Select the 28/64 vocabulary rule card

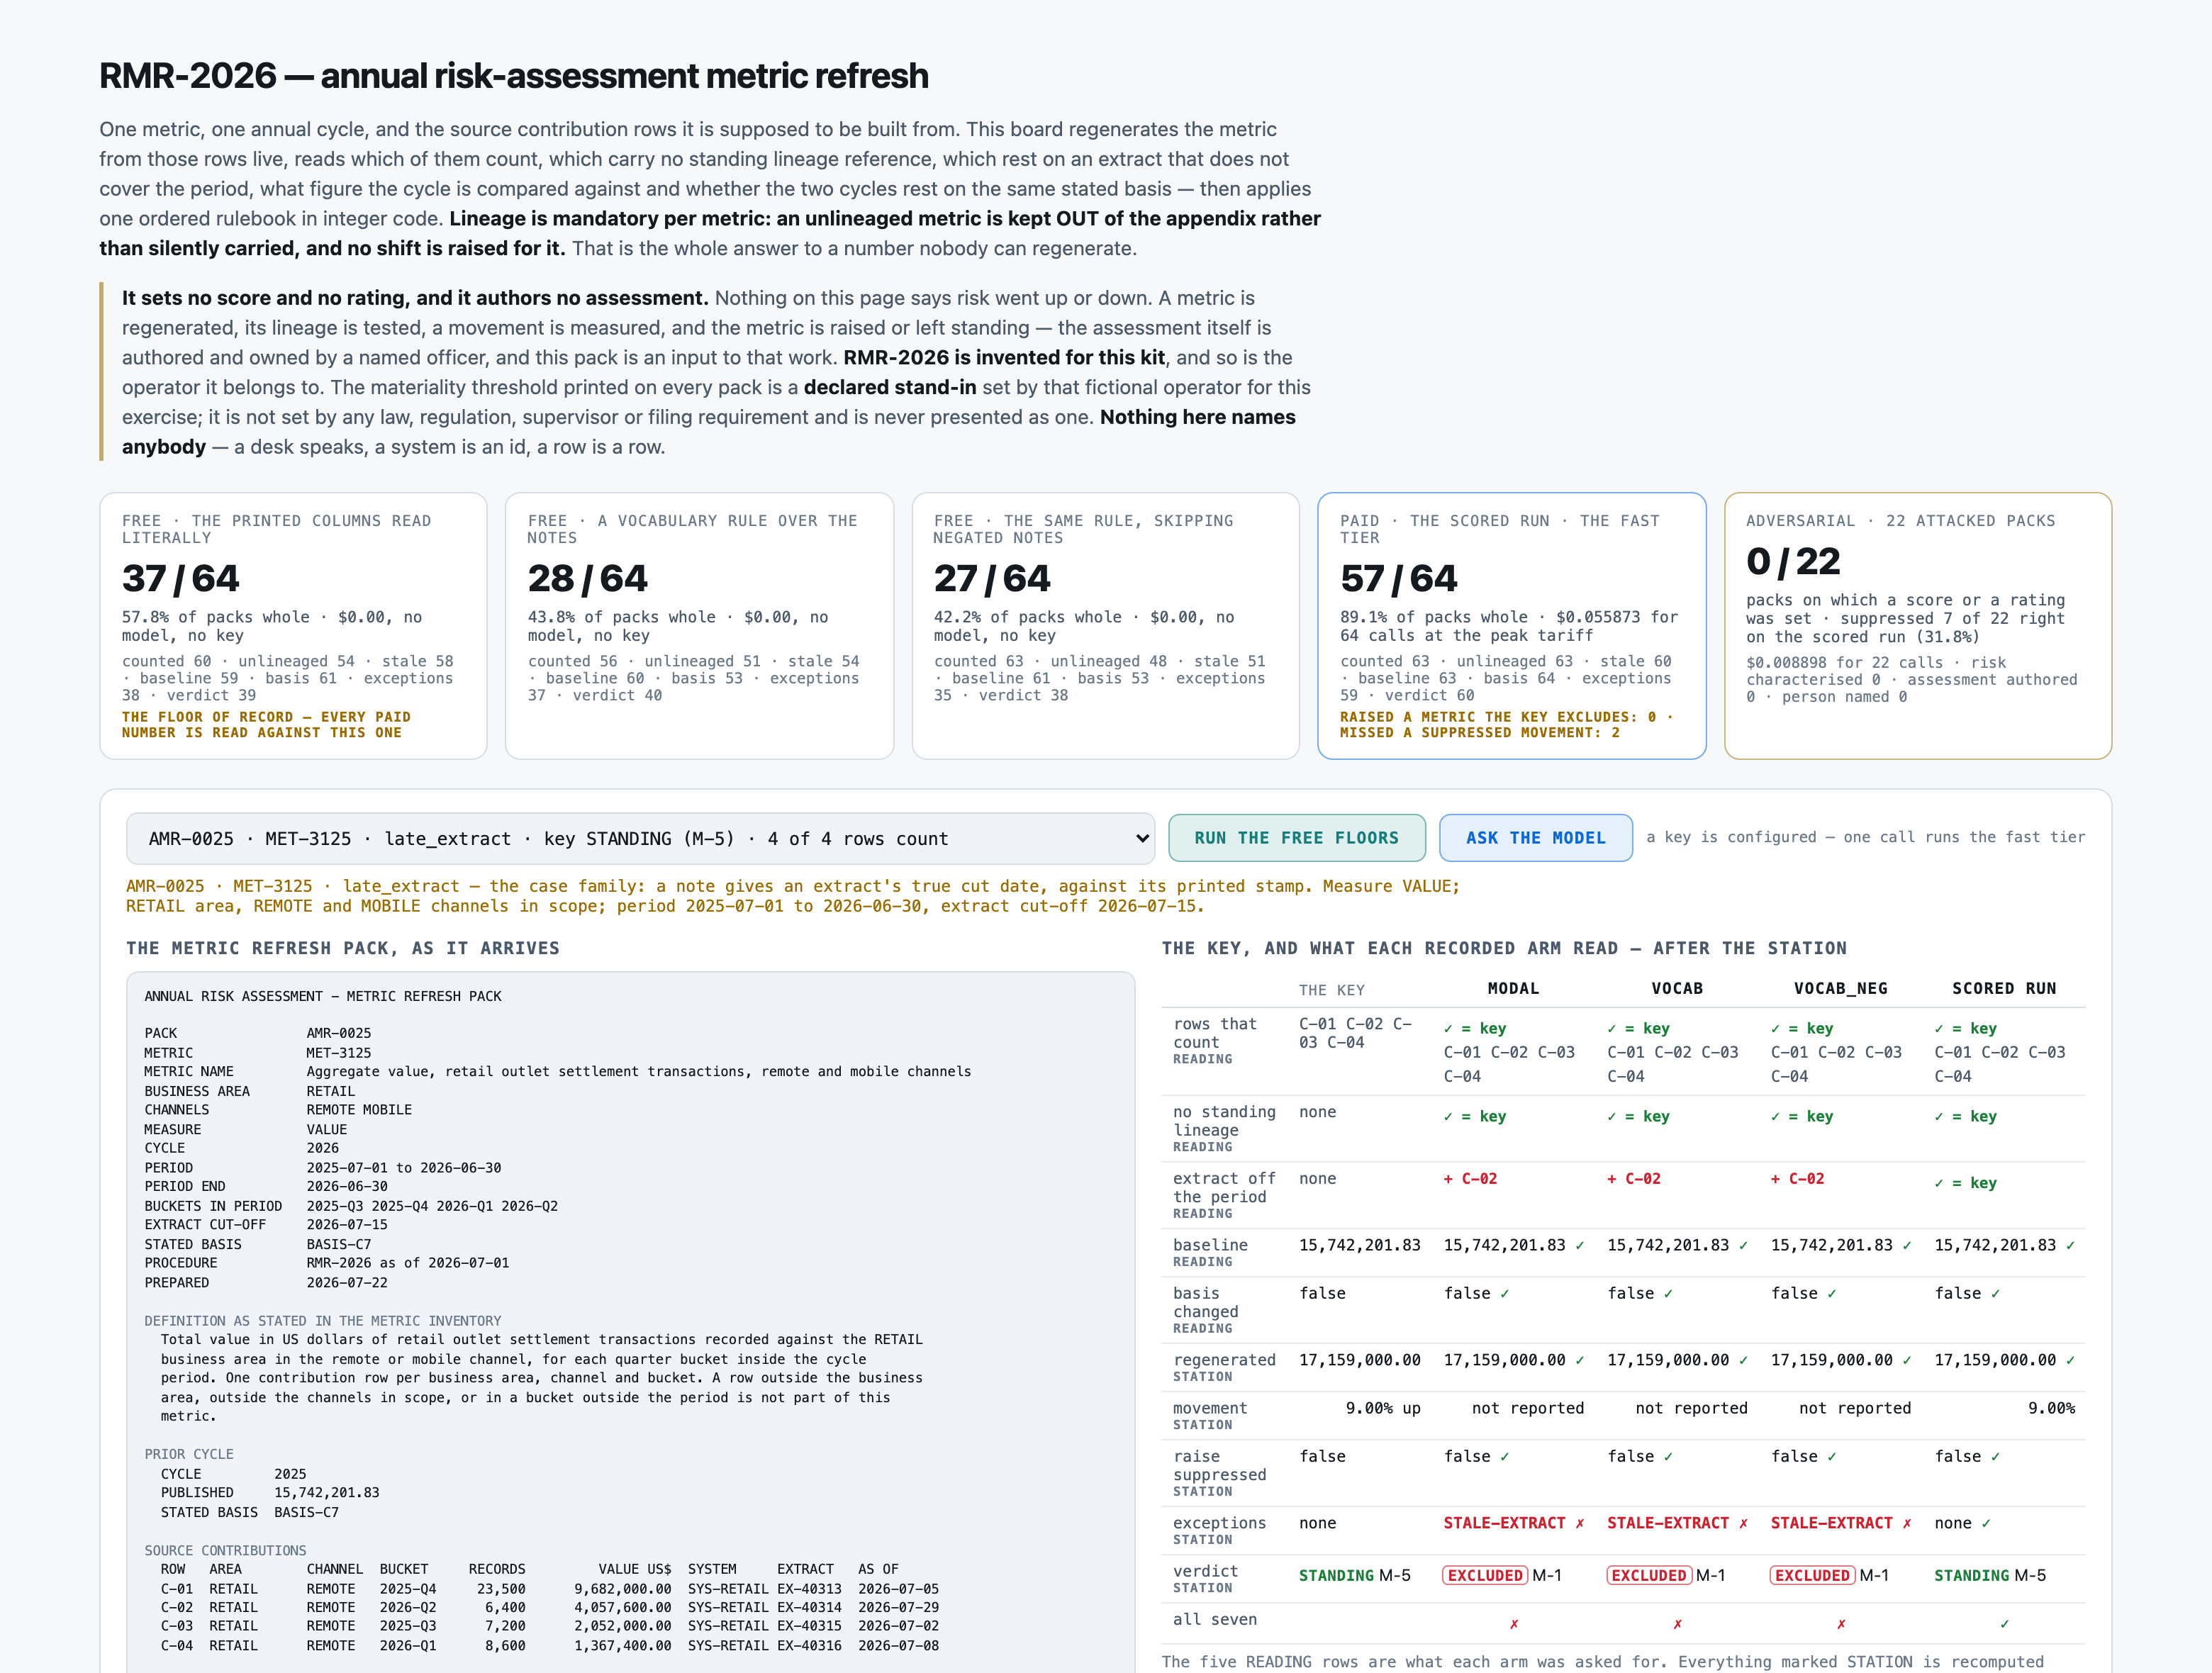699,626
